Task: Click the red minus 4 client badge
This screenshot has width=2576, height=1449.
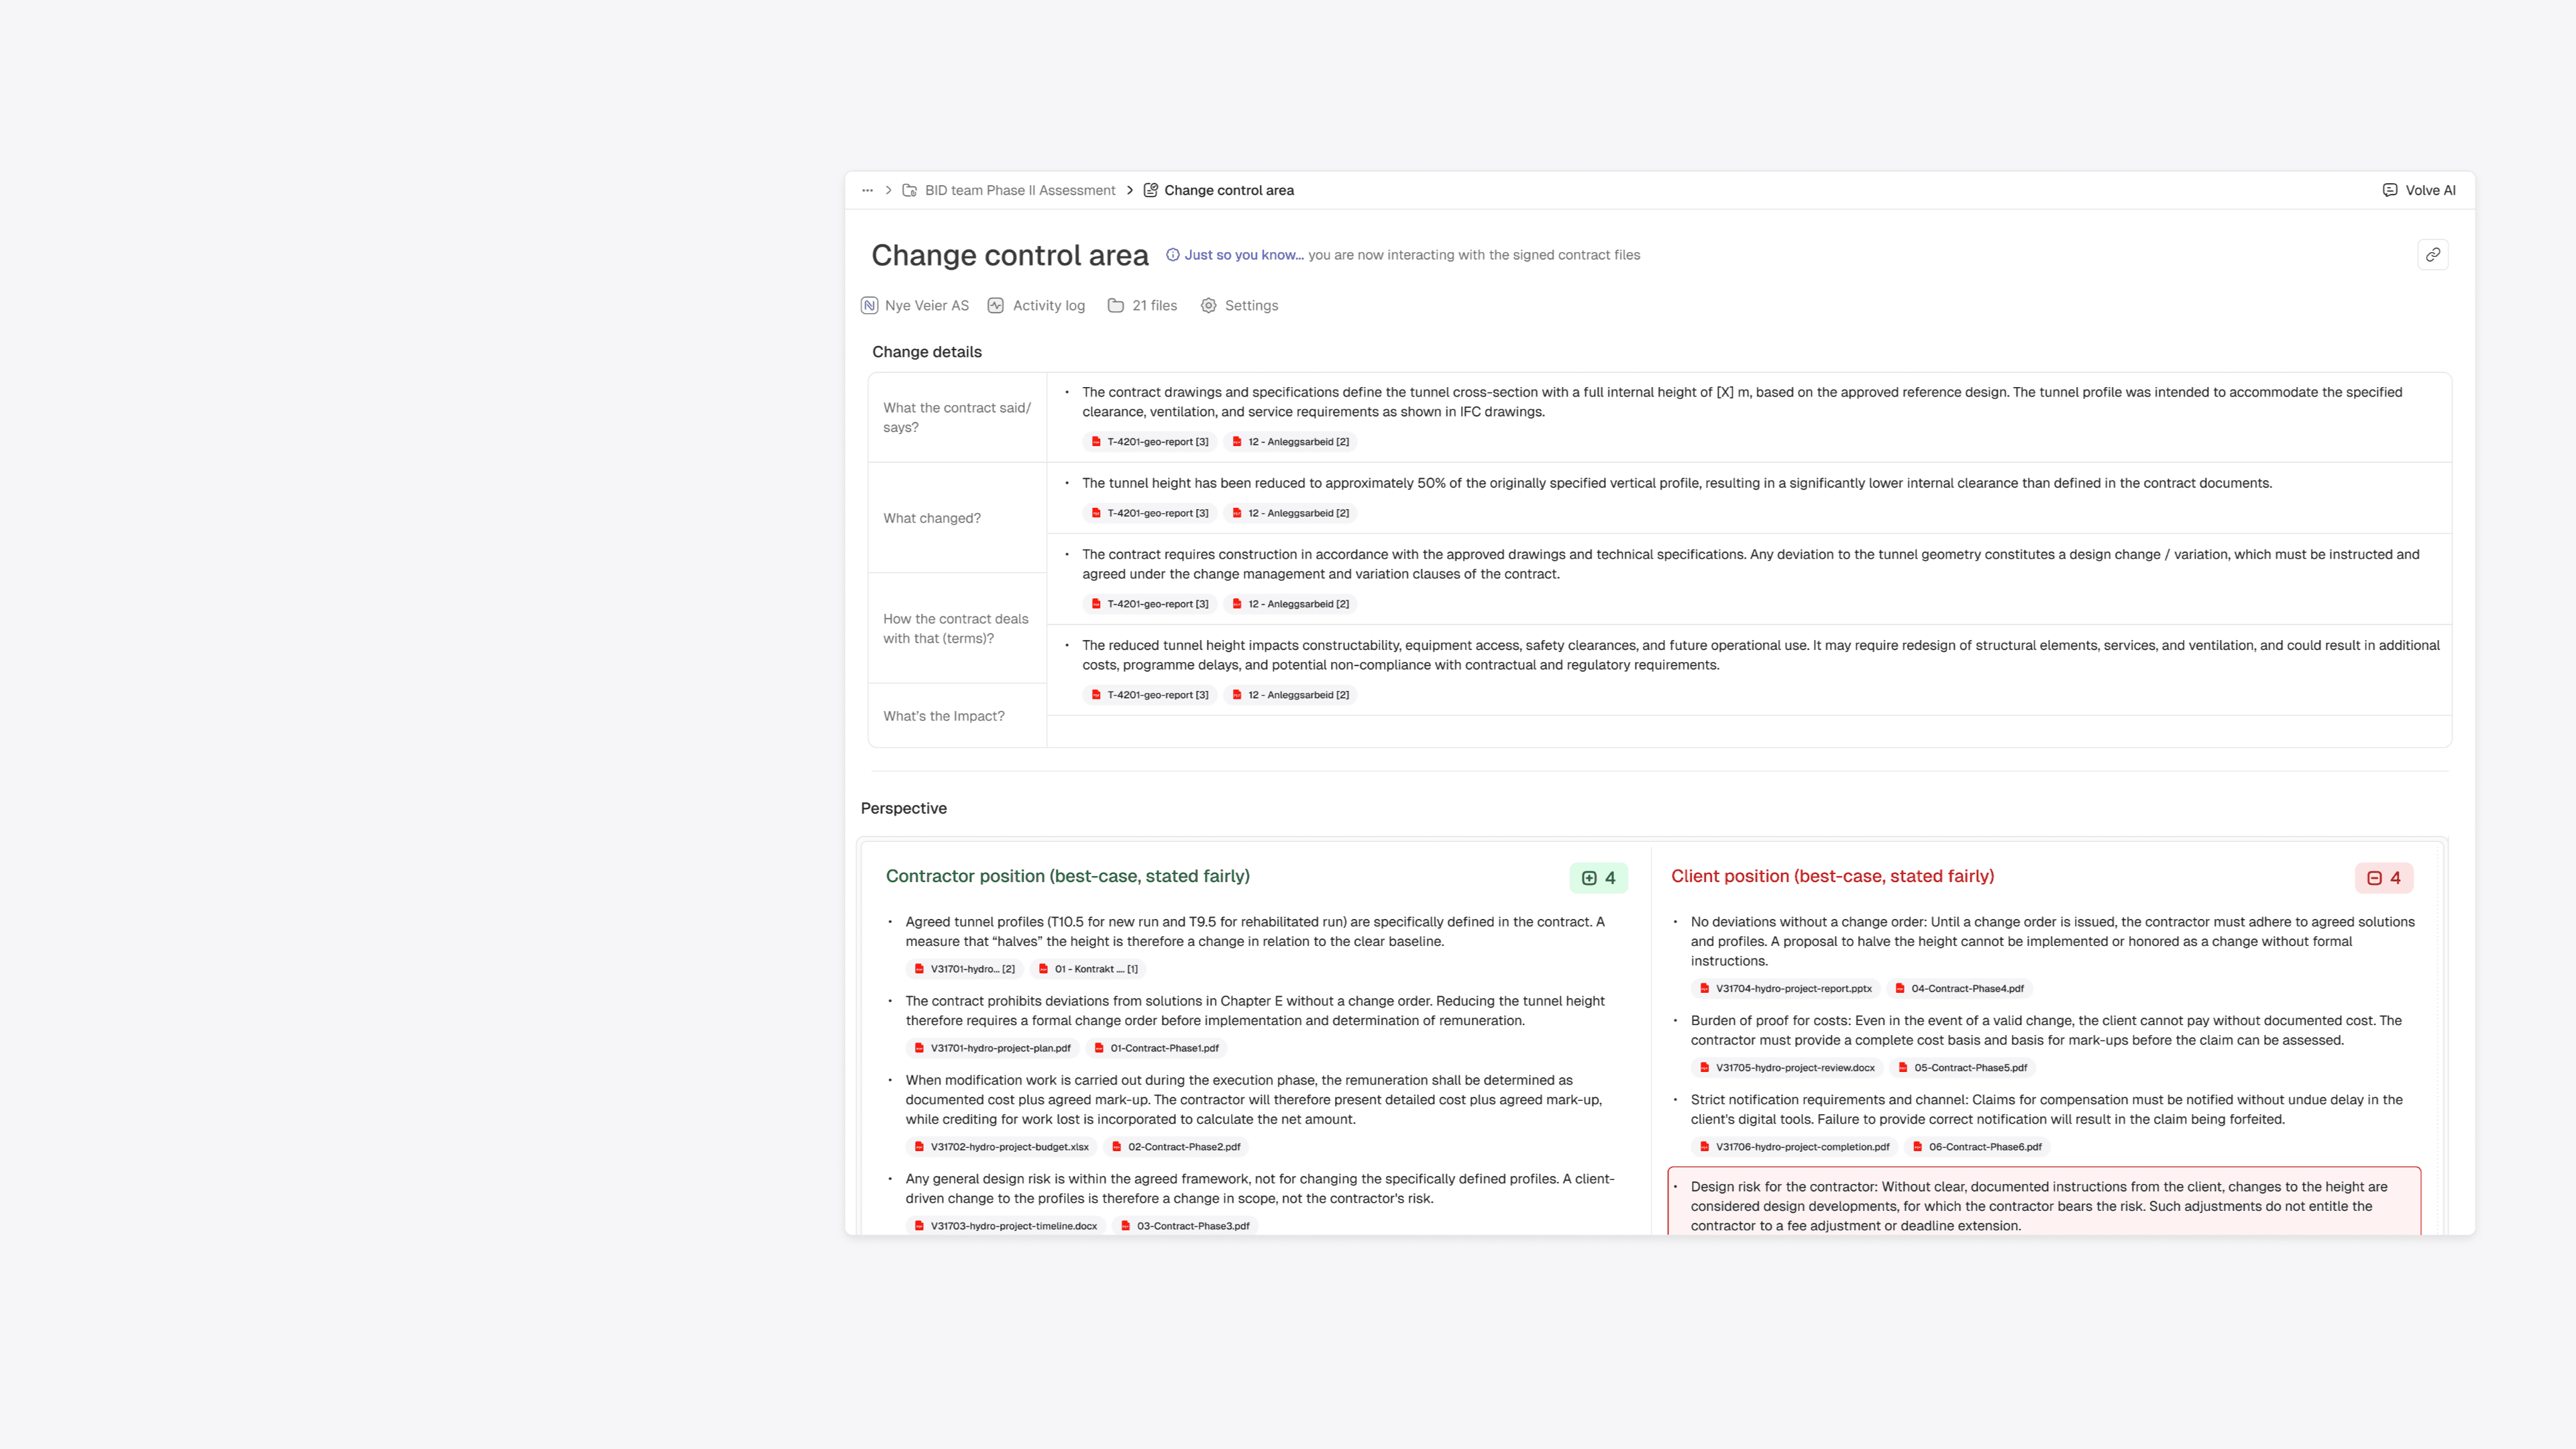Action: click(x=2383, y=878)
